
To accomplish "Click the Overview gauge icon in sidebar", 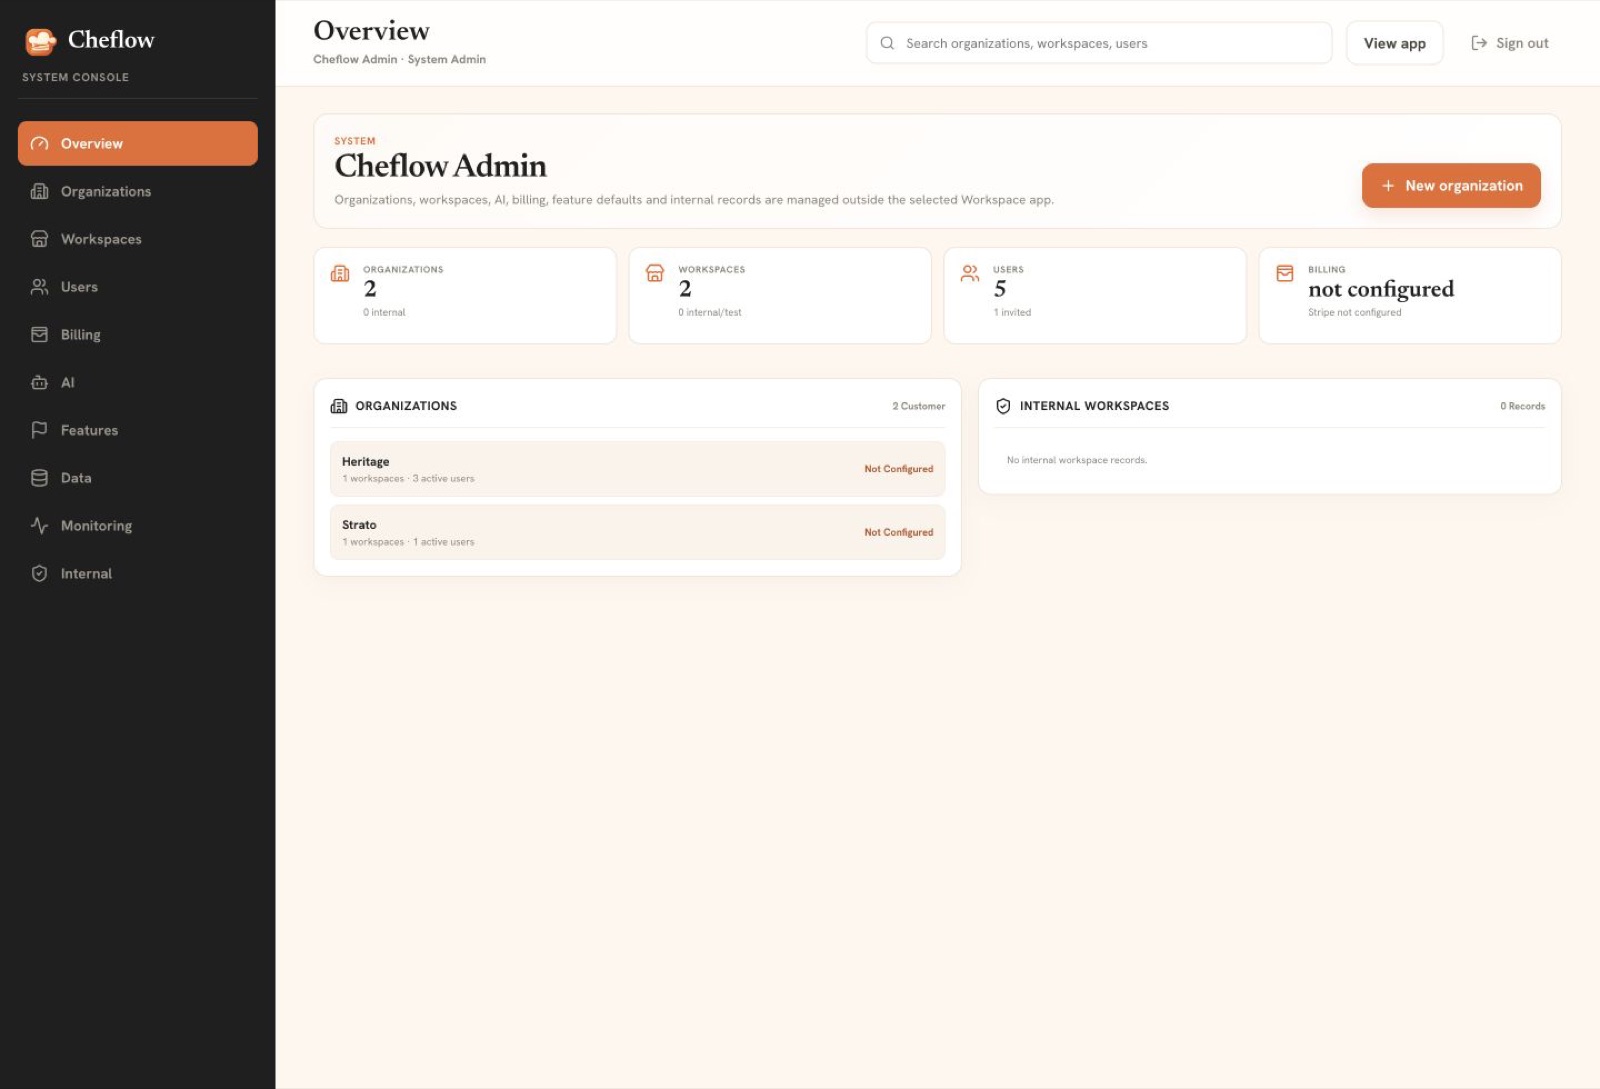I will (x=39, y=144).
